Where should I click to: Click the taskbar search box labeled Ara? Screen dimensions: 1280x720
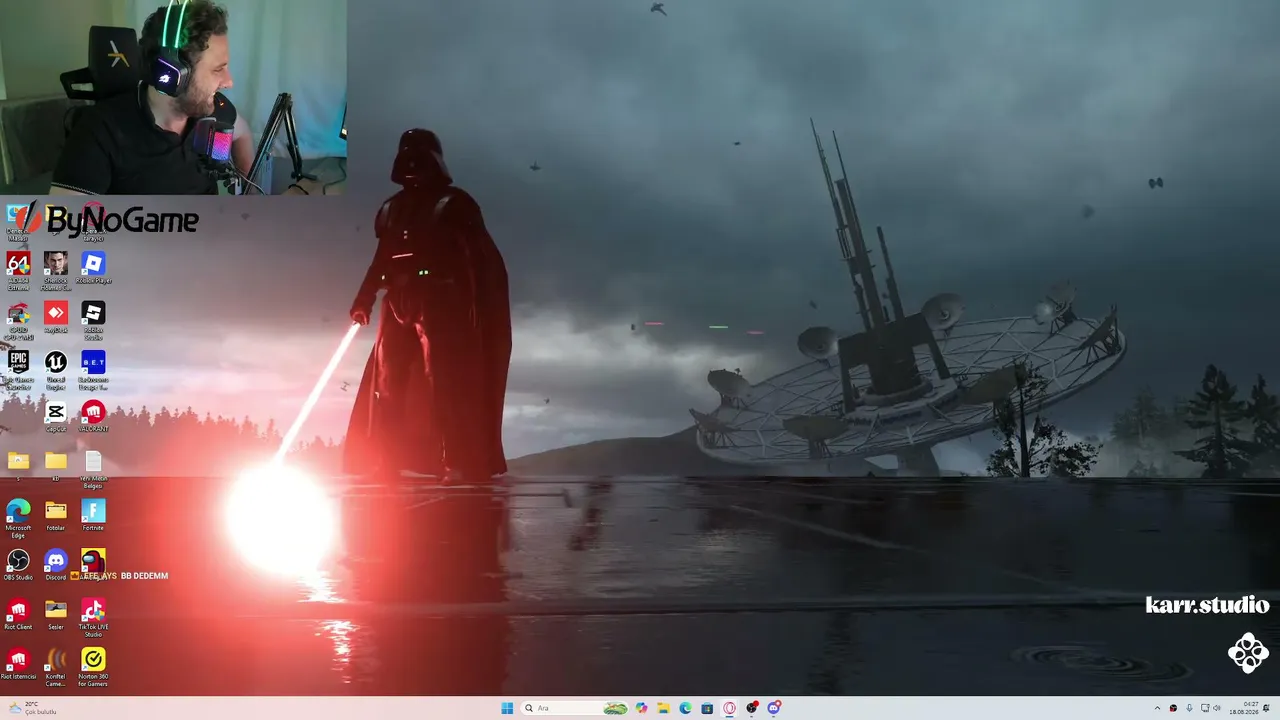(575, 708)
